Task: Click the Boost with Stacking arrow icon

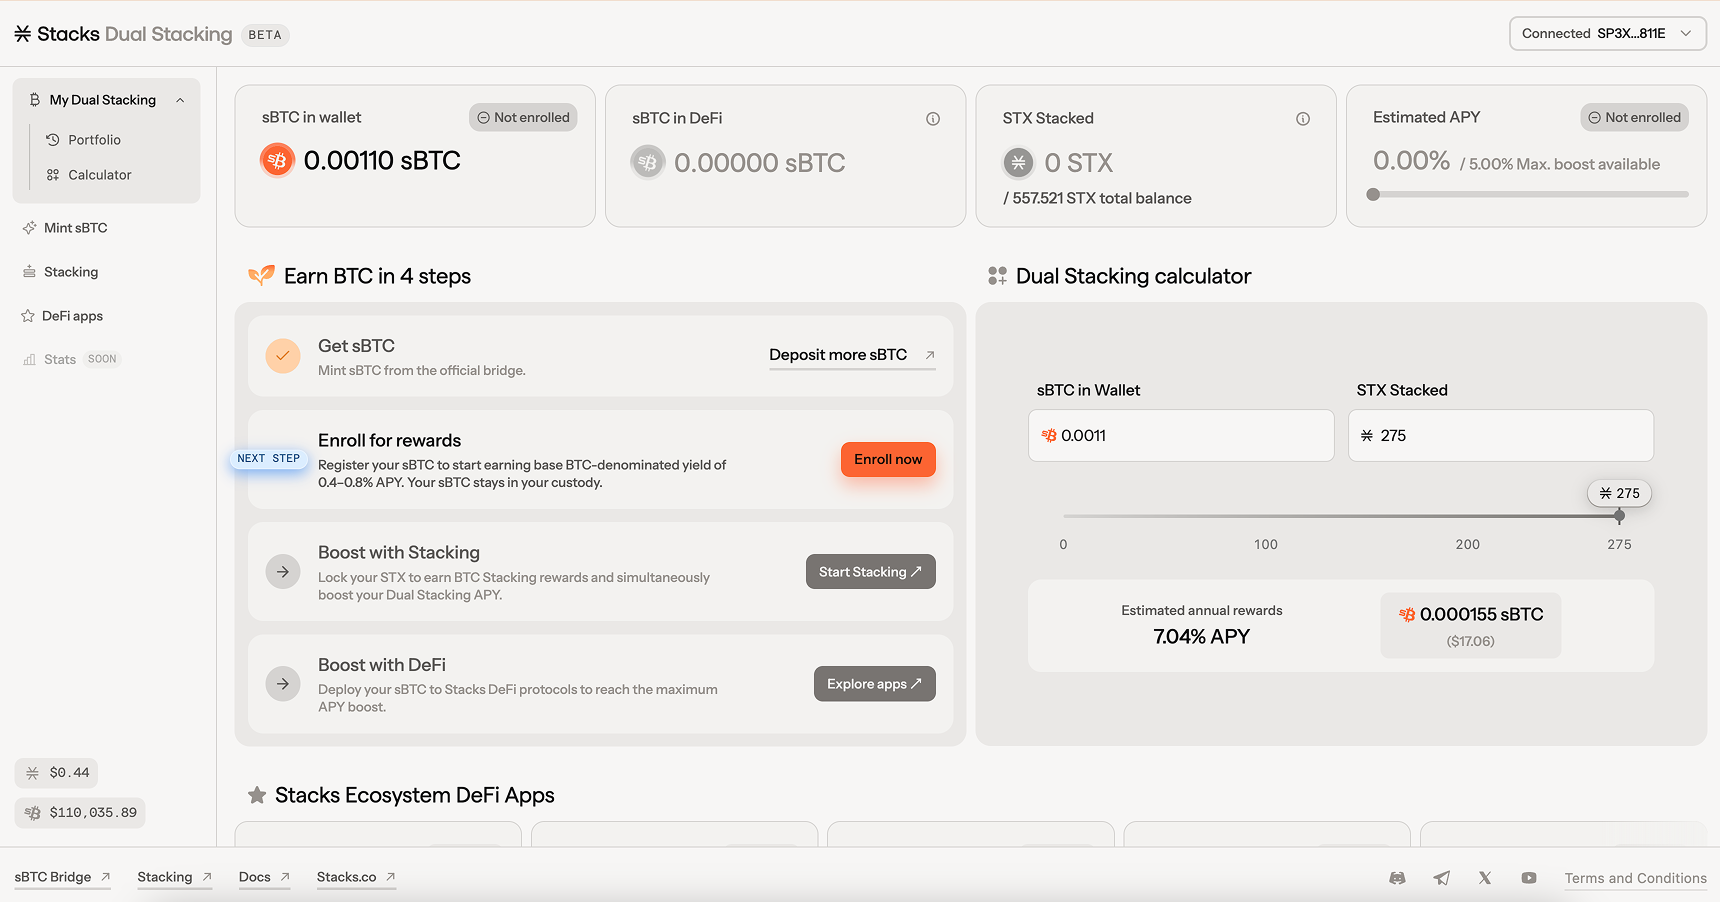Action: coord(283,572)
